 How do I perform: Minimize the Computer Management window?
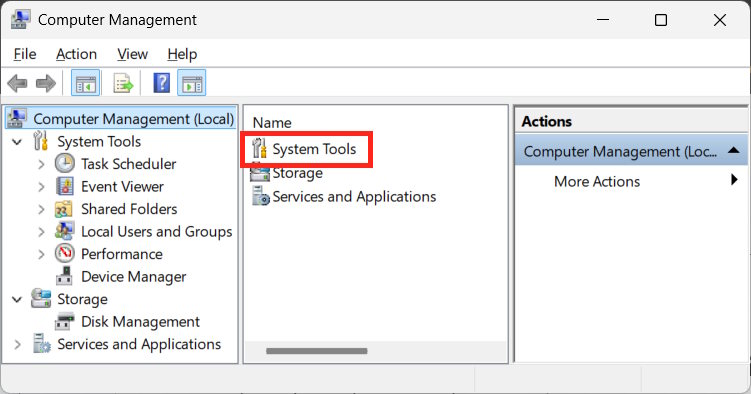[x=603, y=20]
